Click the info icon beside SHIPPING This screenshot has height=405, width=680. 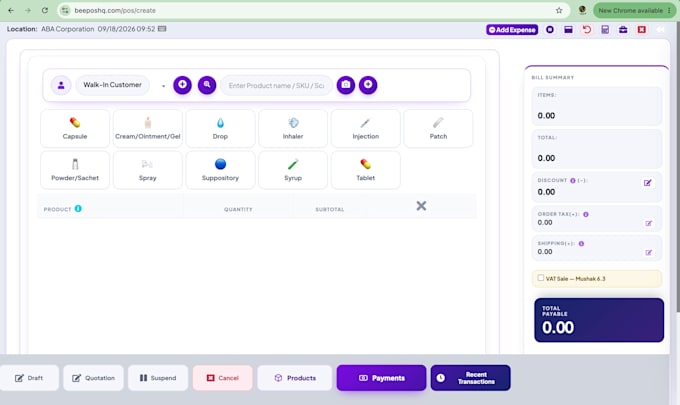581,244
